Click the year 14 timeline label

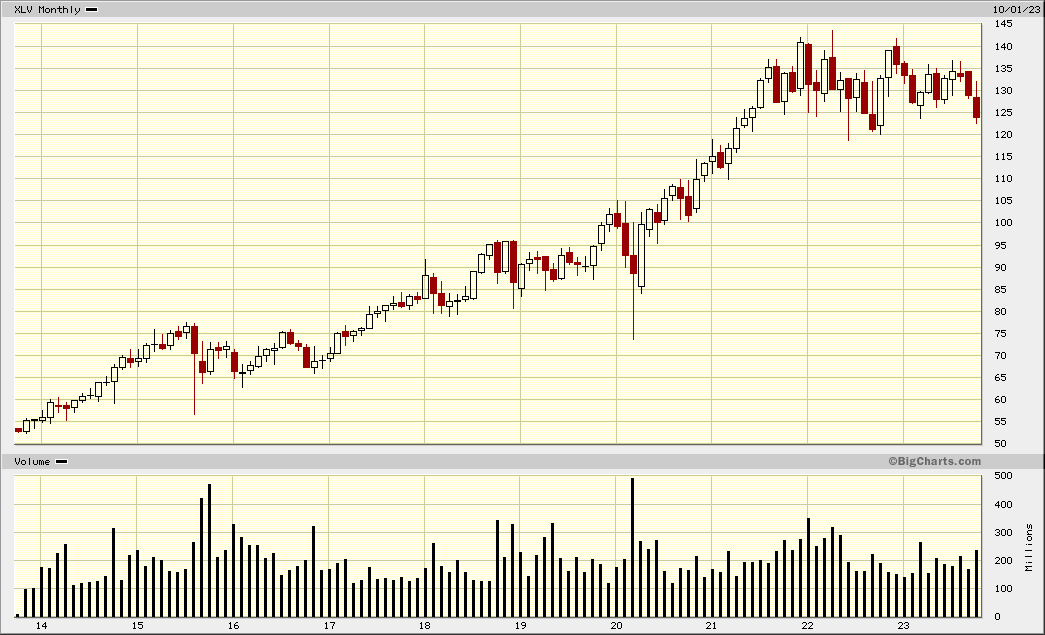pyautogui.click(x=41, y=626)
